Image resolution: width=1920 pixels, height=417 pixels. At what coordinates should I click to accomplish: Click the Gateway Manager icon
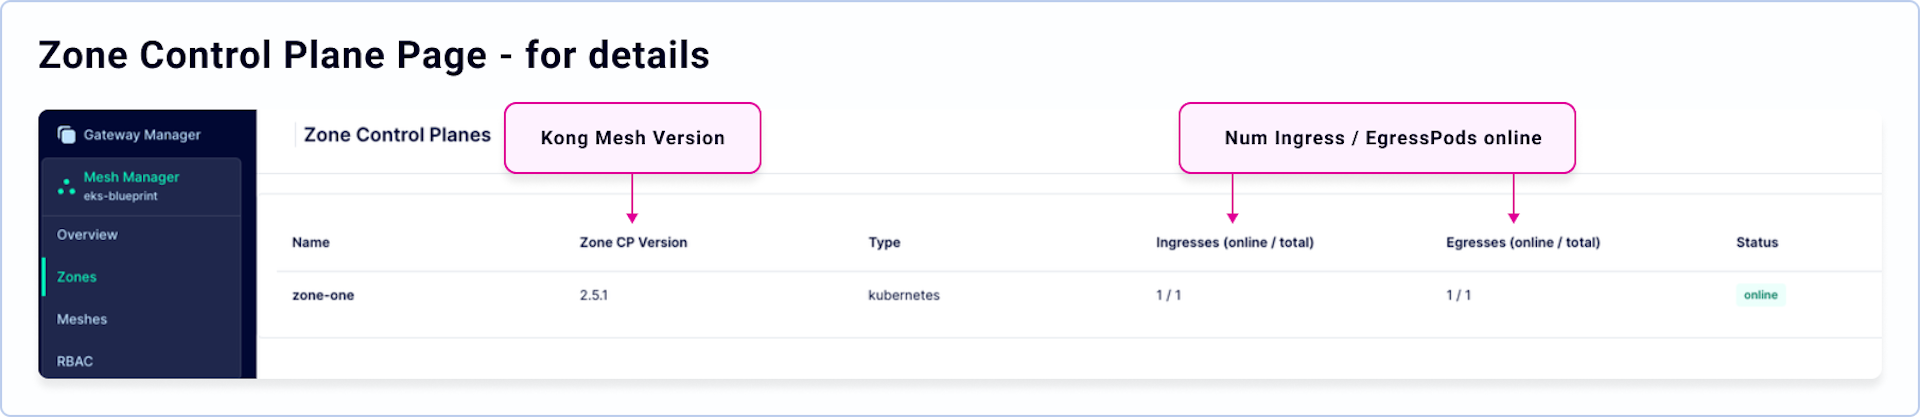coord(67,135)
